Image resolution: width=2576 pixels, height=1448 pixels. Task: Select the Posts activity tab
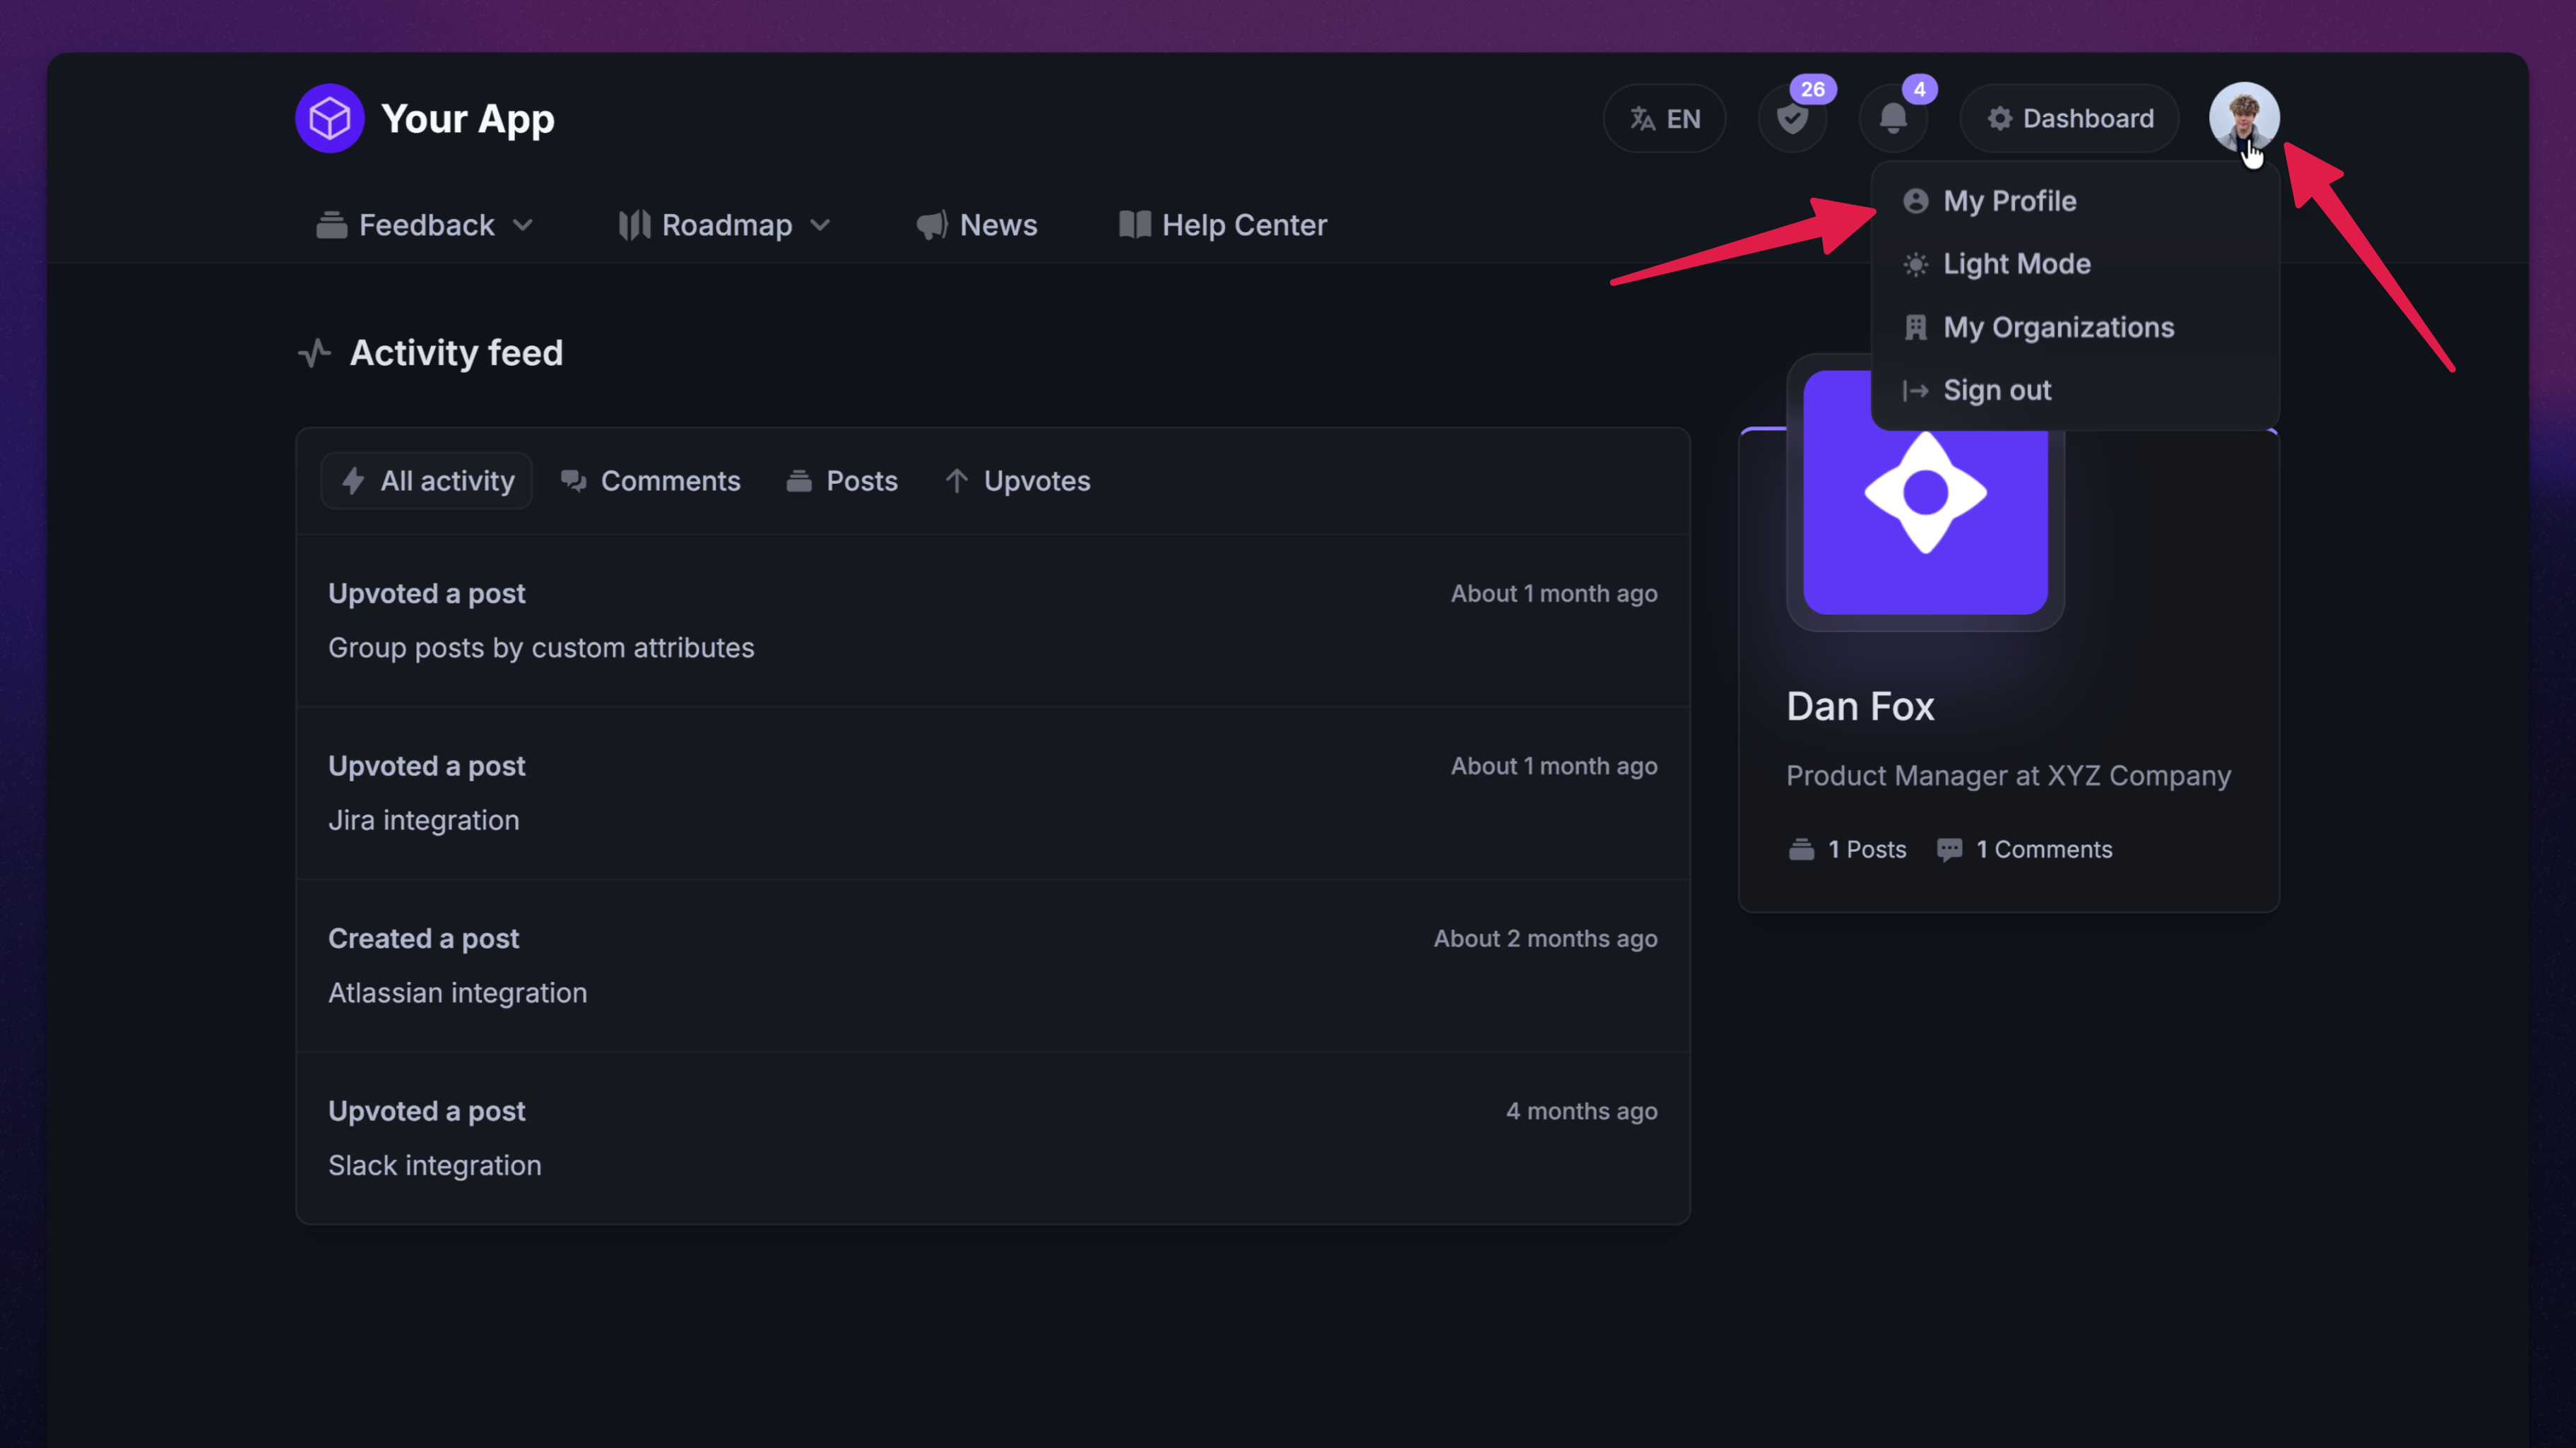pos(842,481)
